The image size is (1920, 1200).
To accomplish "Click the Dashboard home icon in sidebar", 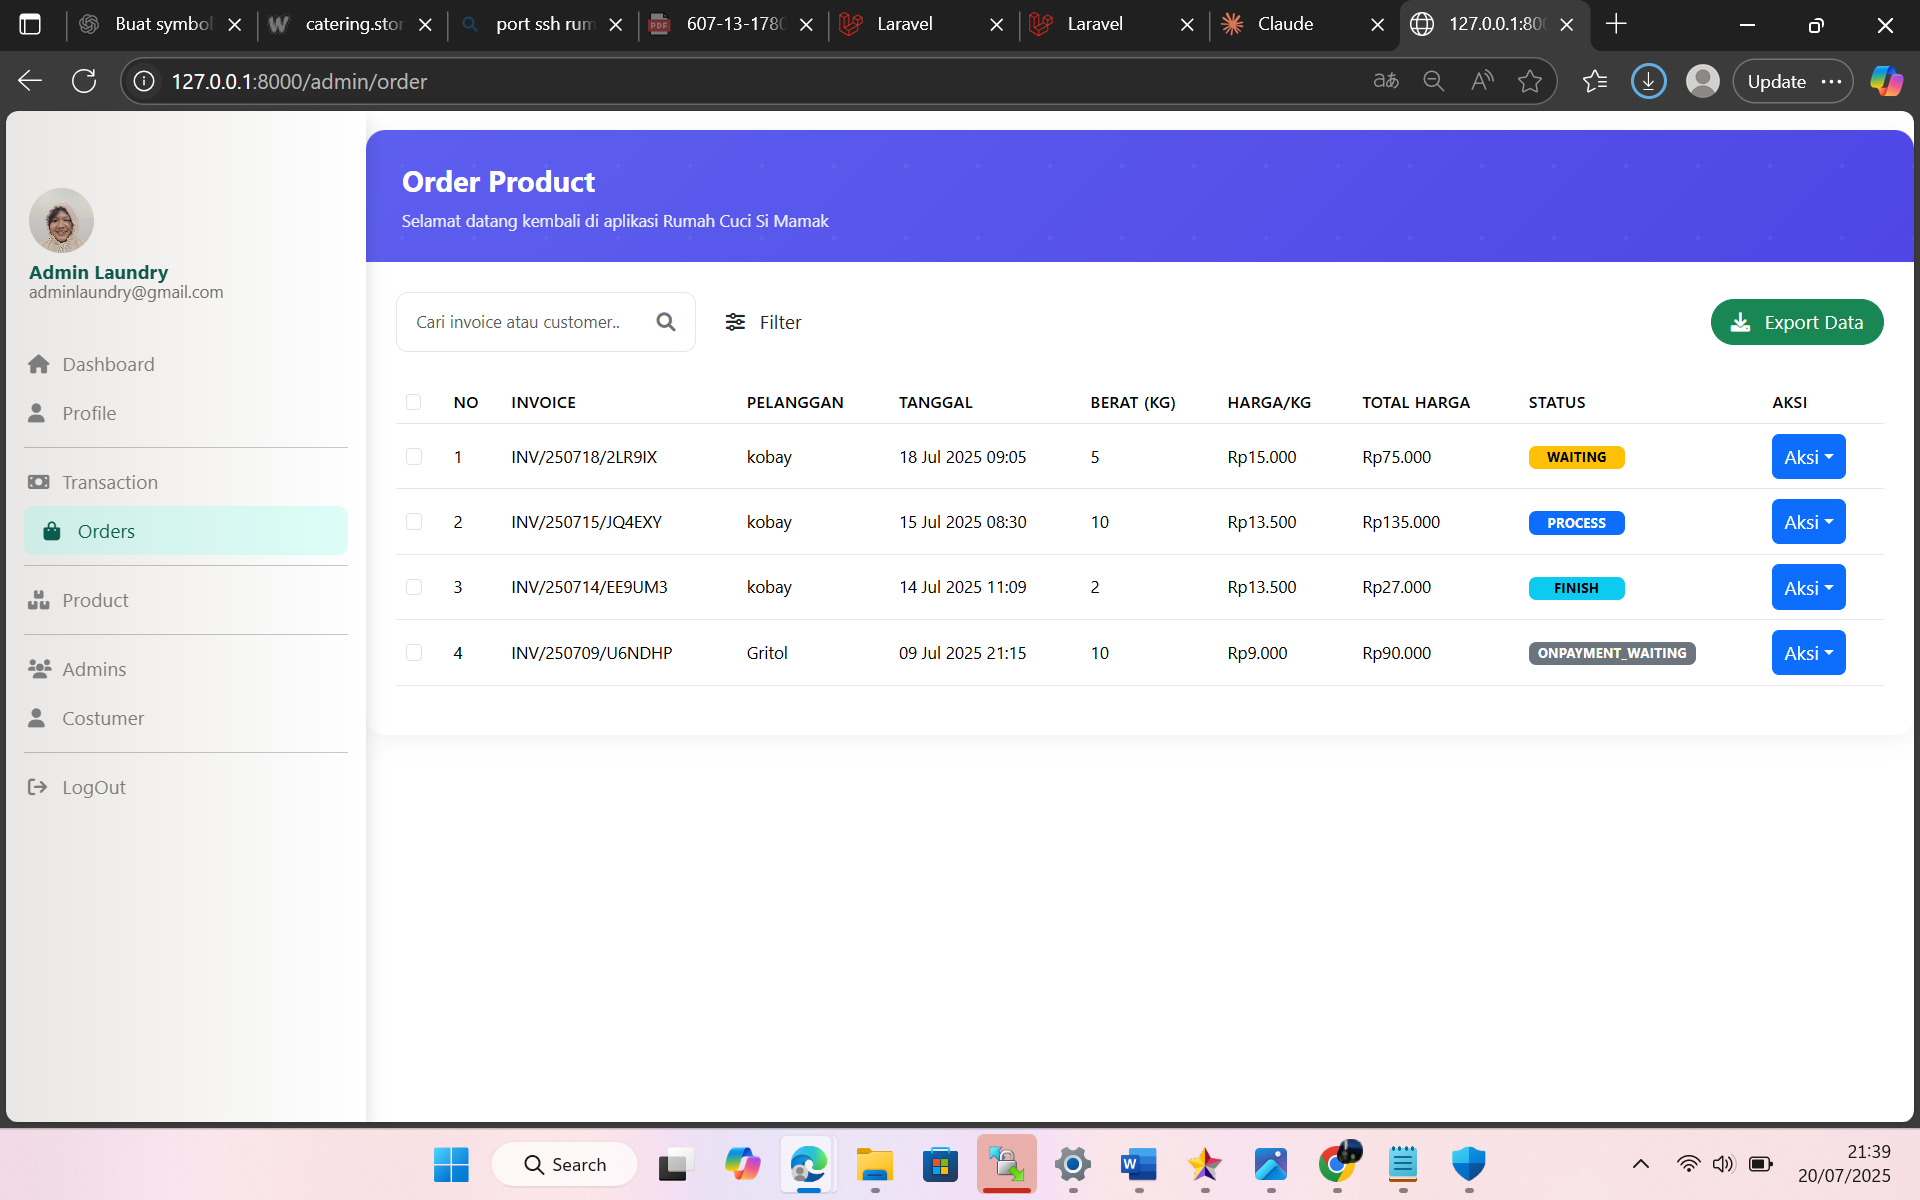I will 39,364.
